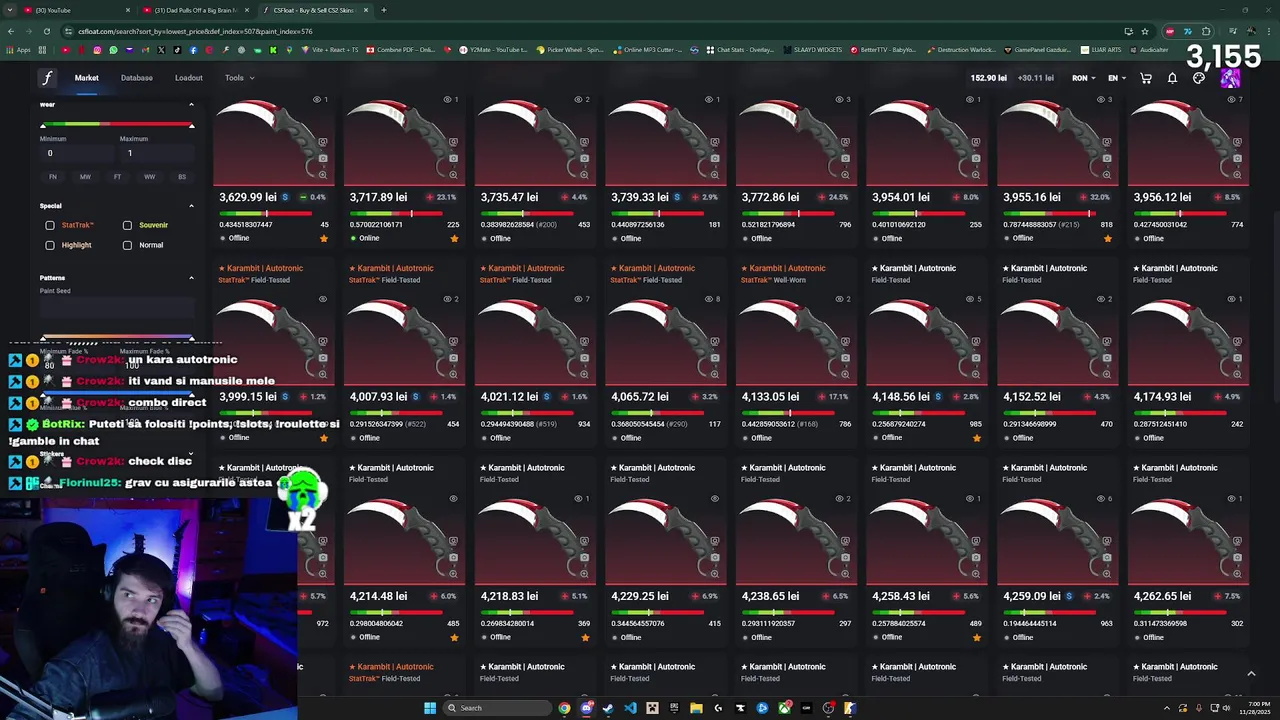Collapse the Special filter section
Viewport: 1280px width, 720px height.
(x=191, y=206)
